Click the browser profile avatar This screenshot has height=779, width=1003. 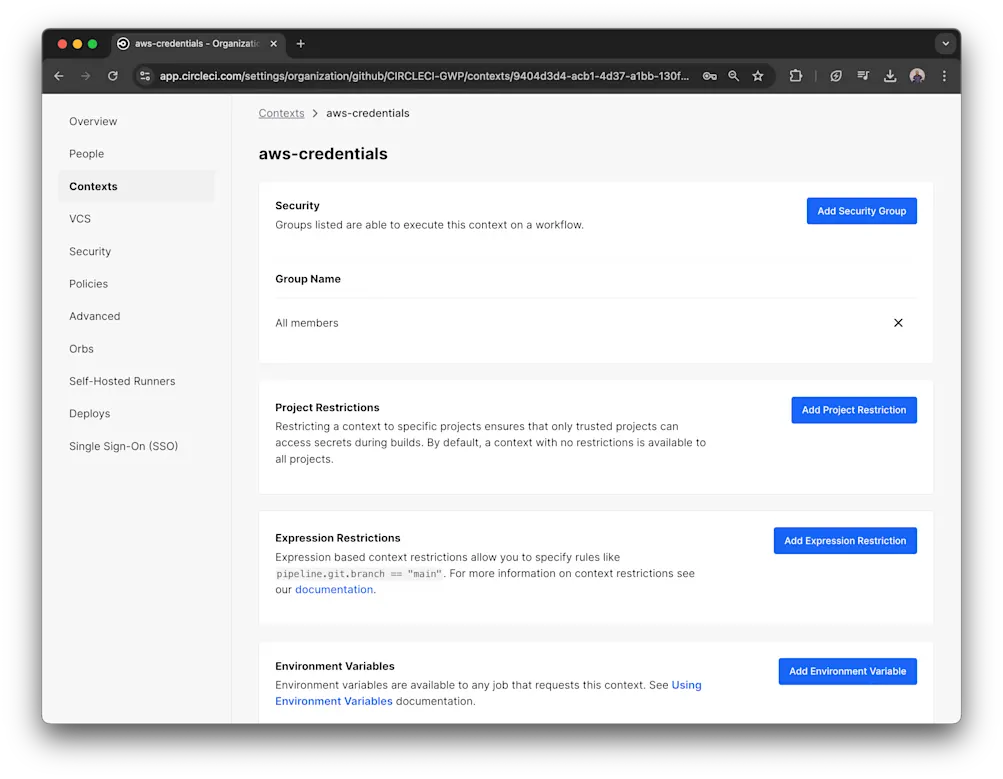coord(917,75)
